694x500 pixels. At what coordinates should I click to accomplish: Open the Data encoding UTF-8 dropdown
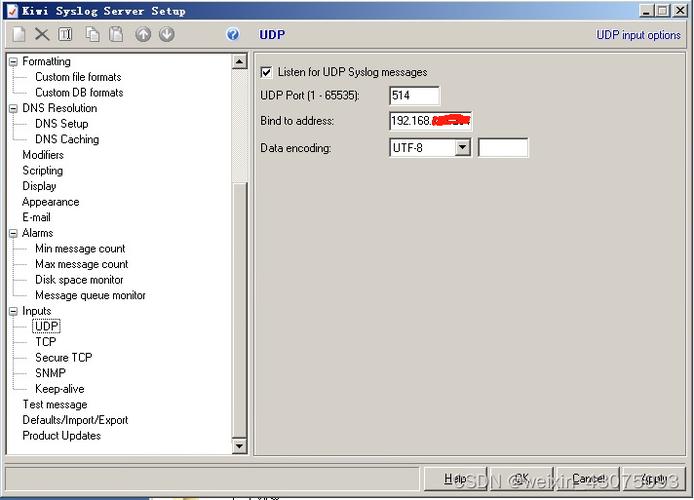click(463, 147)
